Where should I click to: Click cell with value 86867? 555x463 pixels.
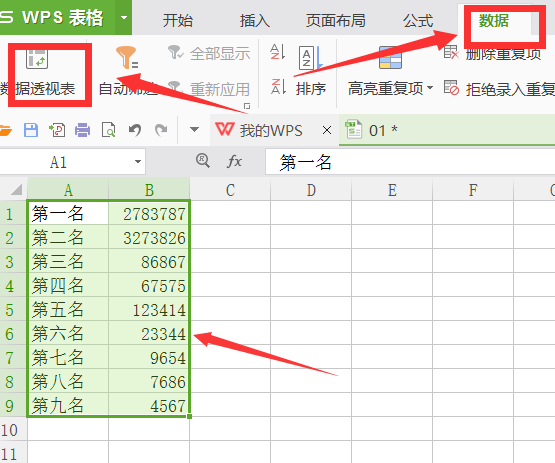pos(149,261)
